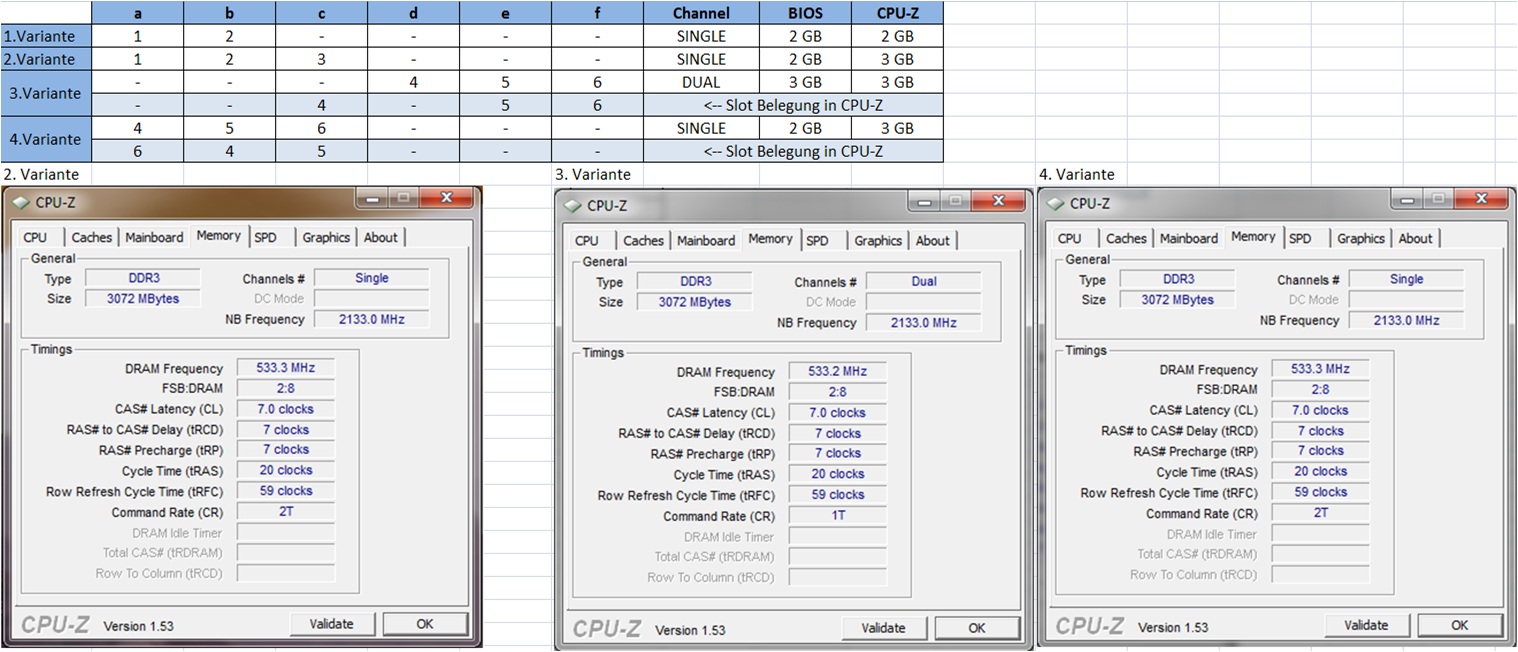
Task: Open Graphics tab in 4. Variante window
Action: (x=1361, y=238)
